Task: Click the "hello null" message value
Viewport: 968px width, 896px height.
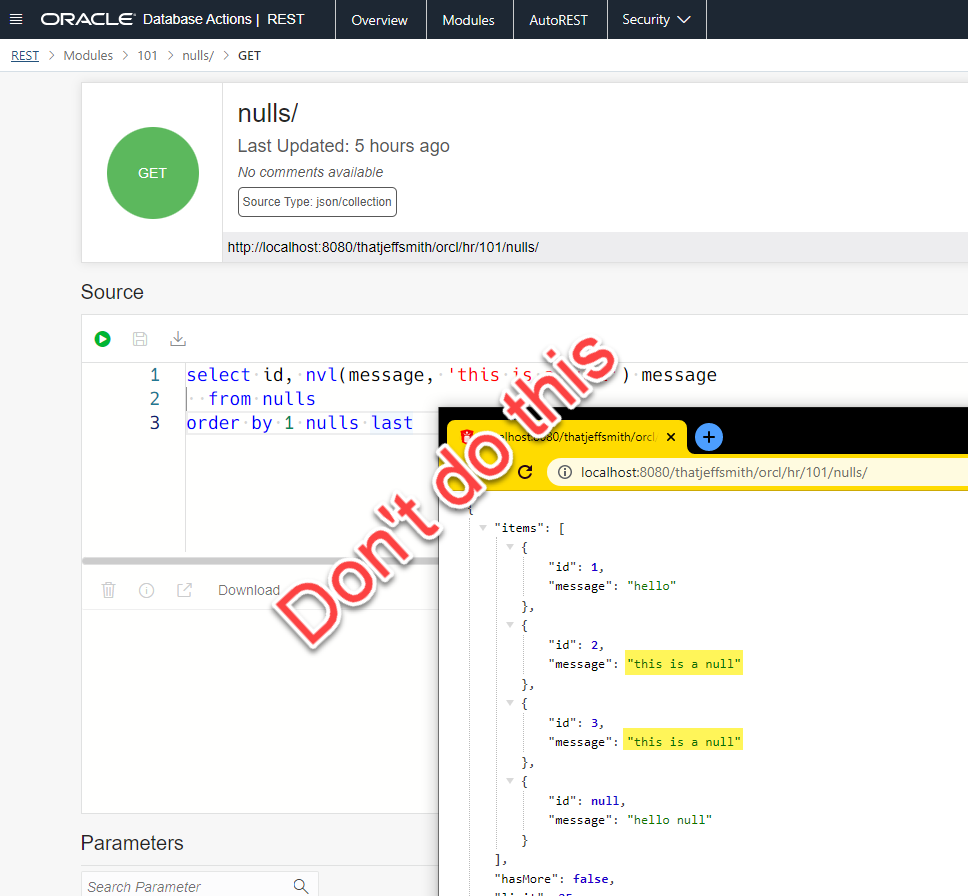Action: [669, 820]
